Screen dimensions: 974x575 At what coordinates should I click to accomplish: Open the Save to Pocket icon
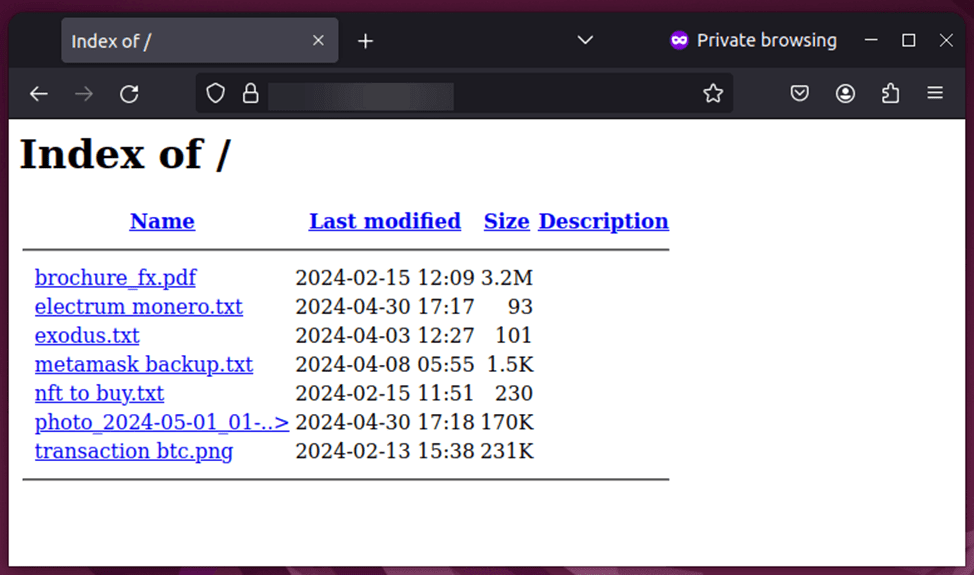[800, 94]
